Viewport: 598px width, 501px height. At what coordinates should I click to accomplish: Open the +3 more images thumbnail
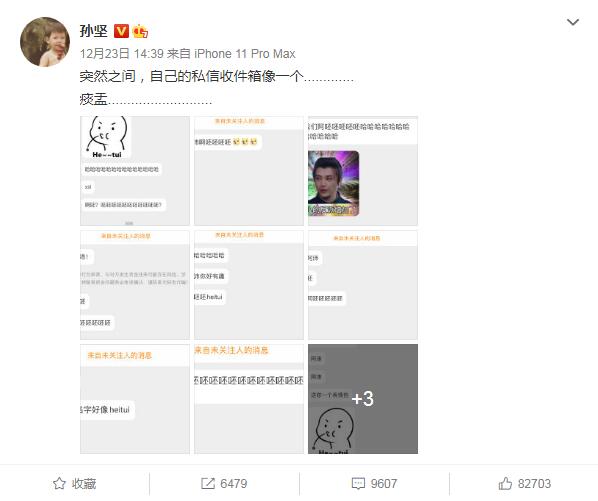coord(363,399)
